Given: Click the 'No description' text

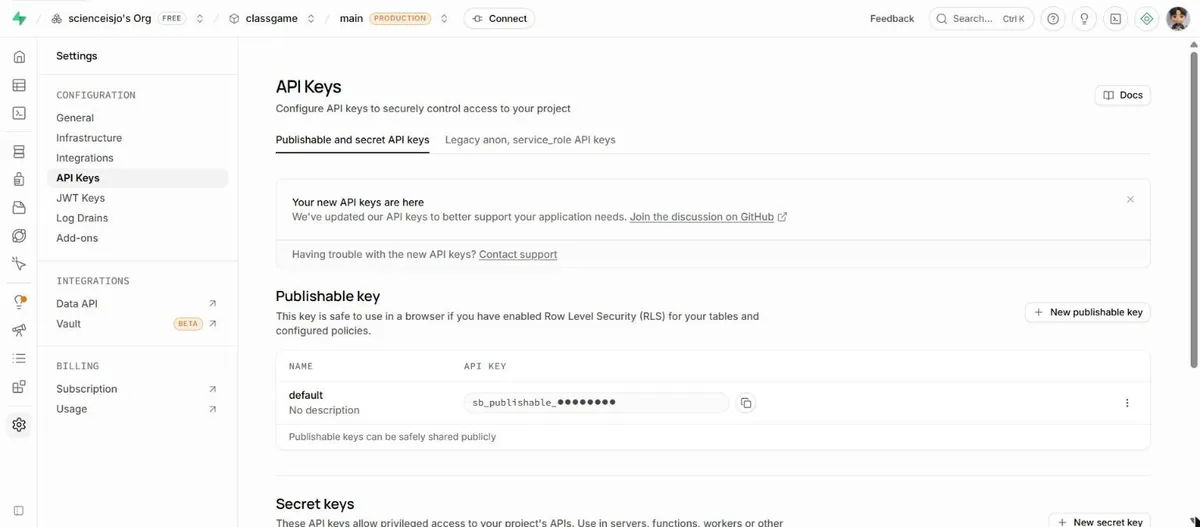Looking at the screenshot, I should tap(324, 410).
